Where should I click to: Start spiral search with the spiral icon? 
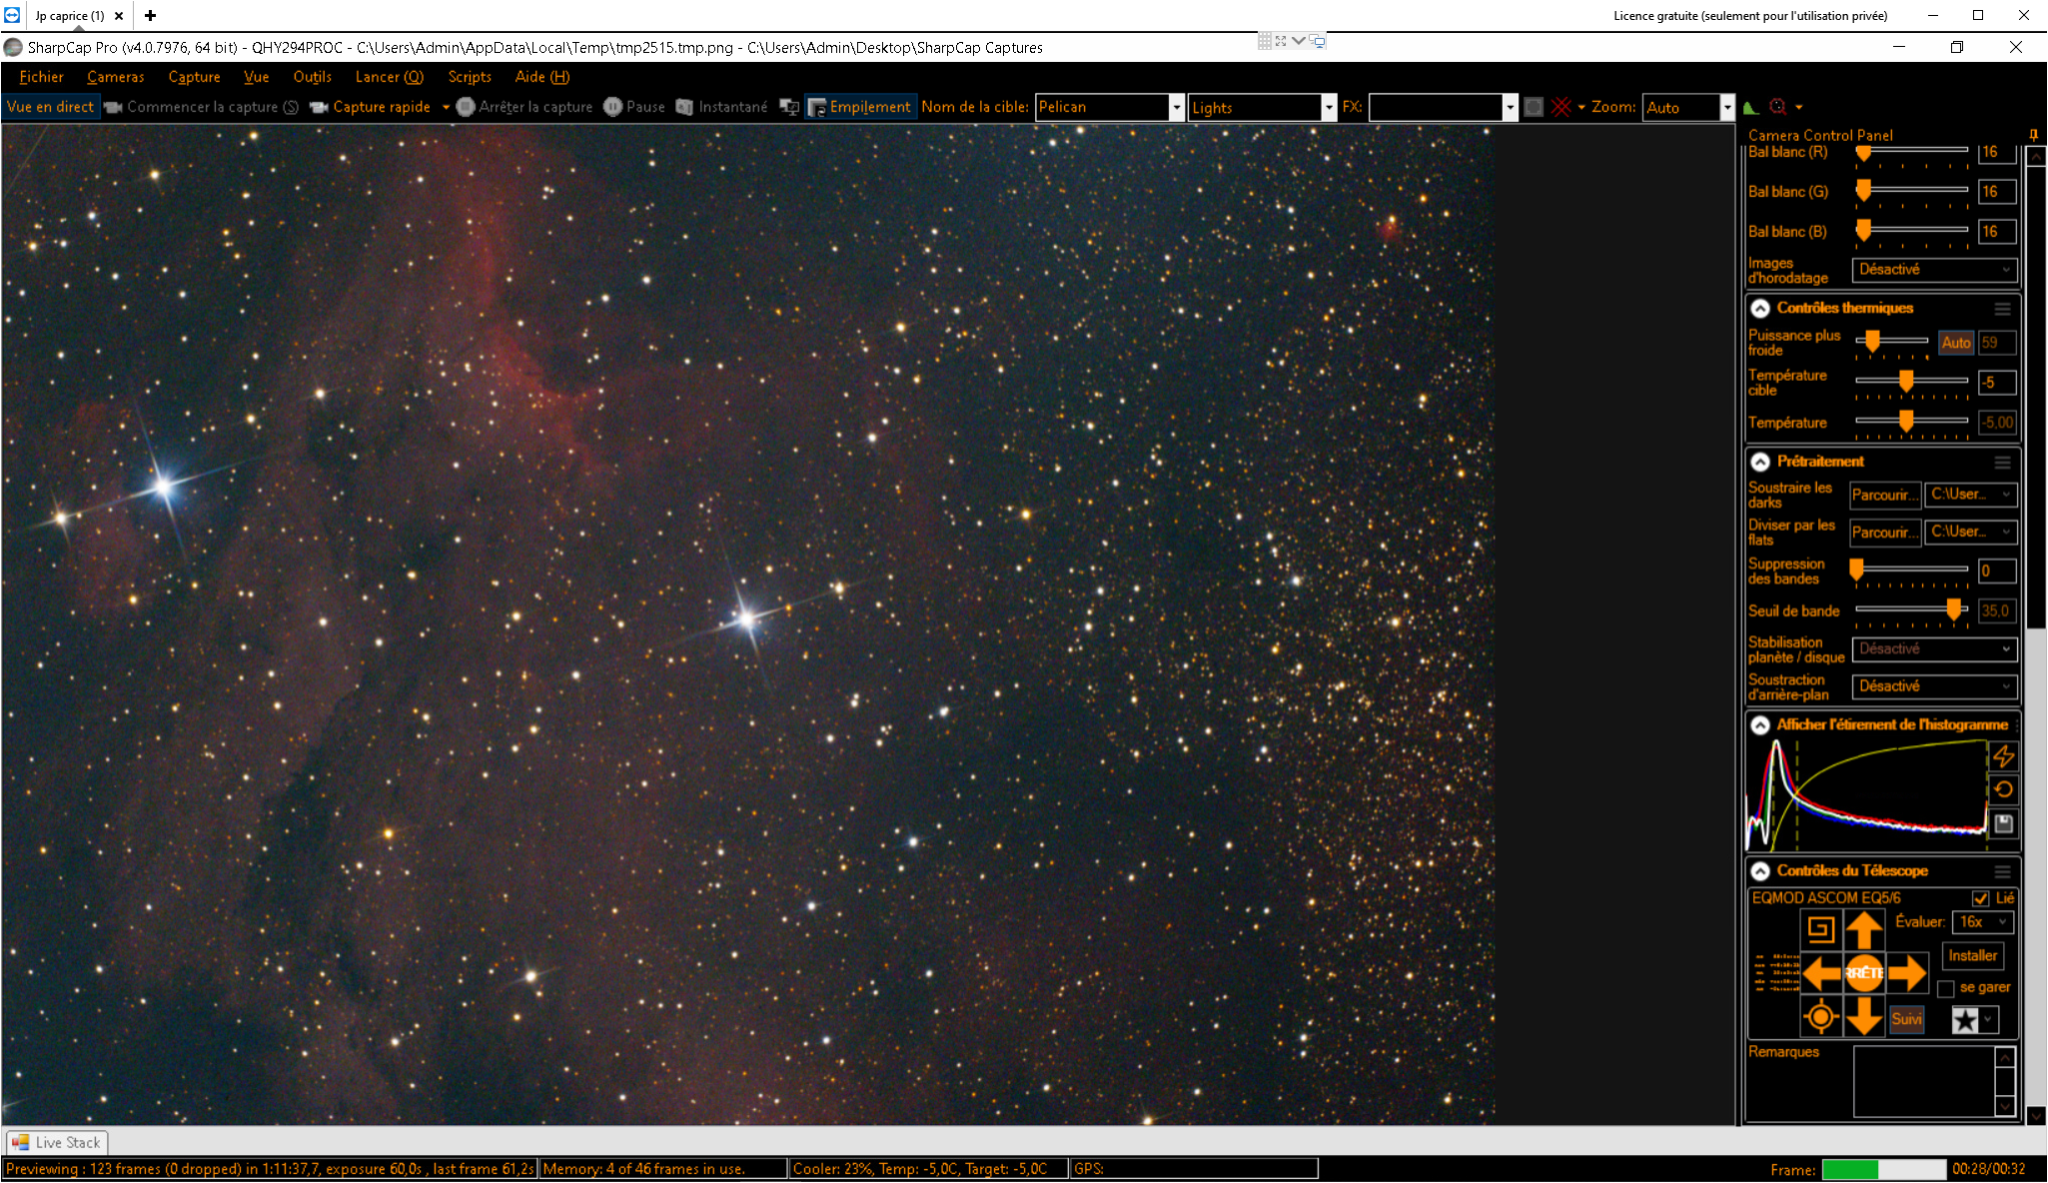click(1821, 930)
